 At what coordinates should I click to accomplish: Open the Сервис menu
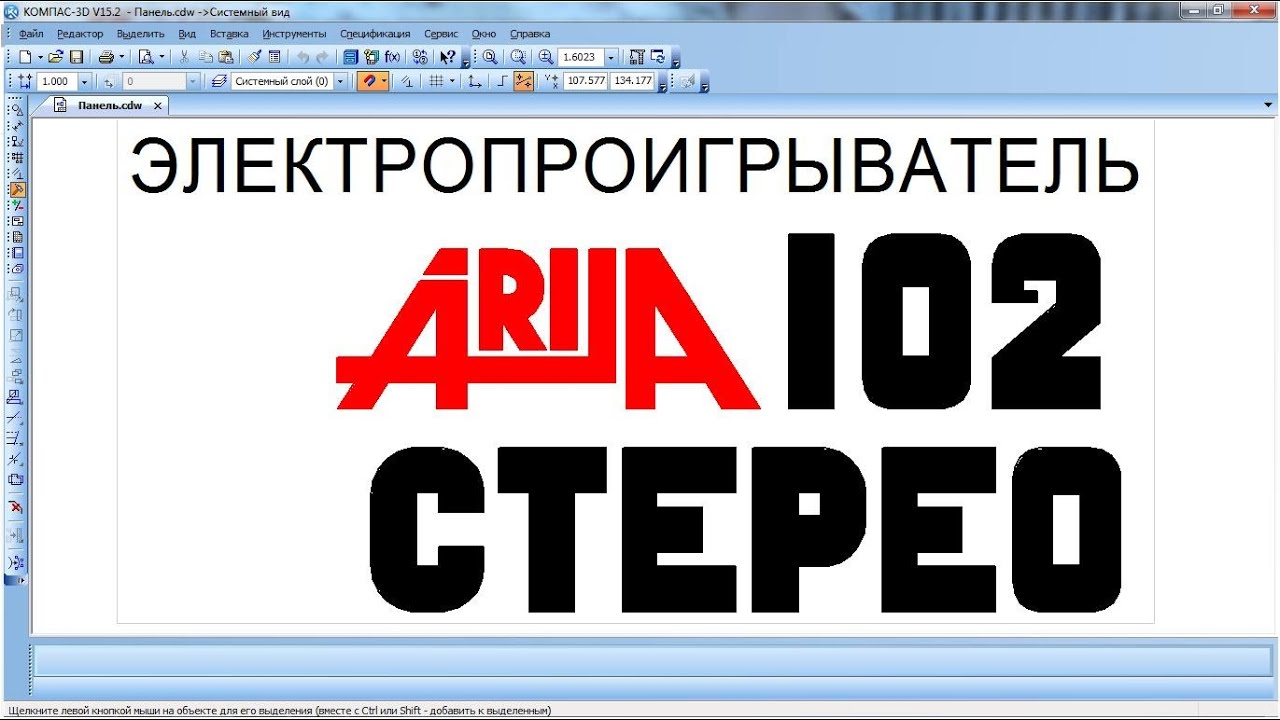[x=441, y=34]
